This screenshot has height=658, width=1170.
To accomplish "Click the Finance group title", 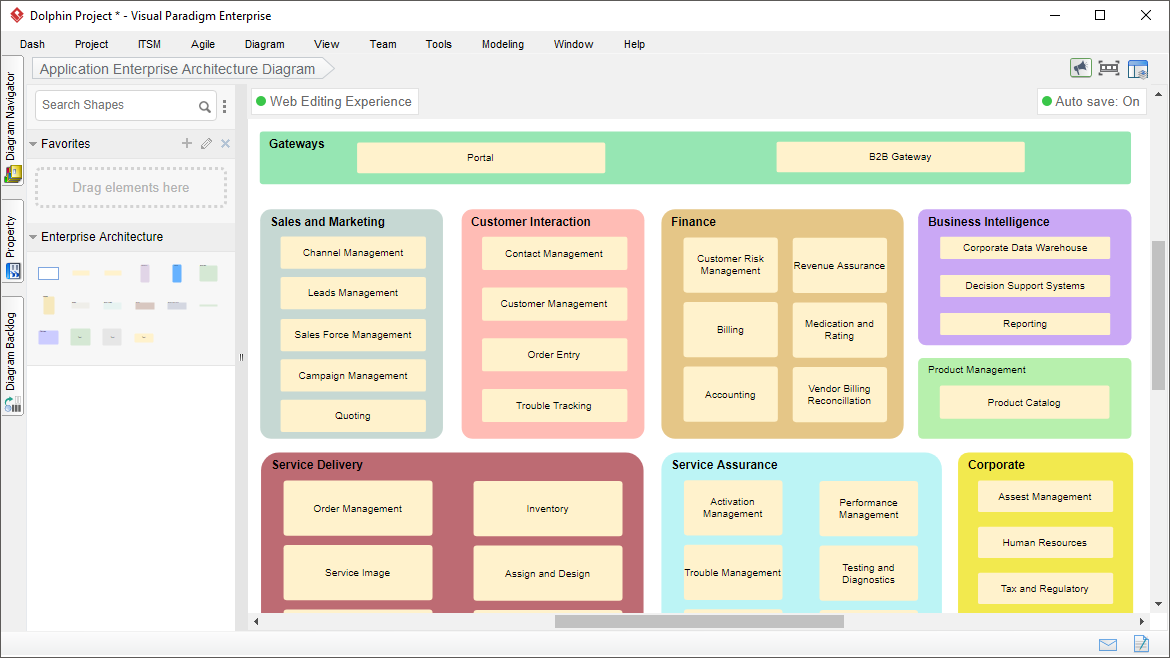I will [693, 222].
